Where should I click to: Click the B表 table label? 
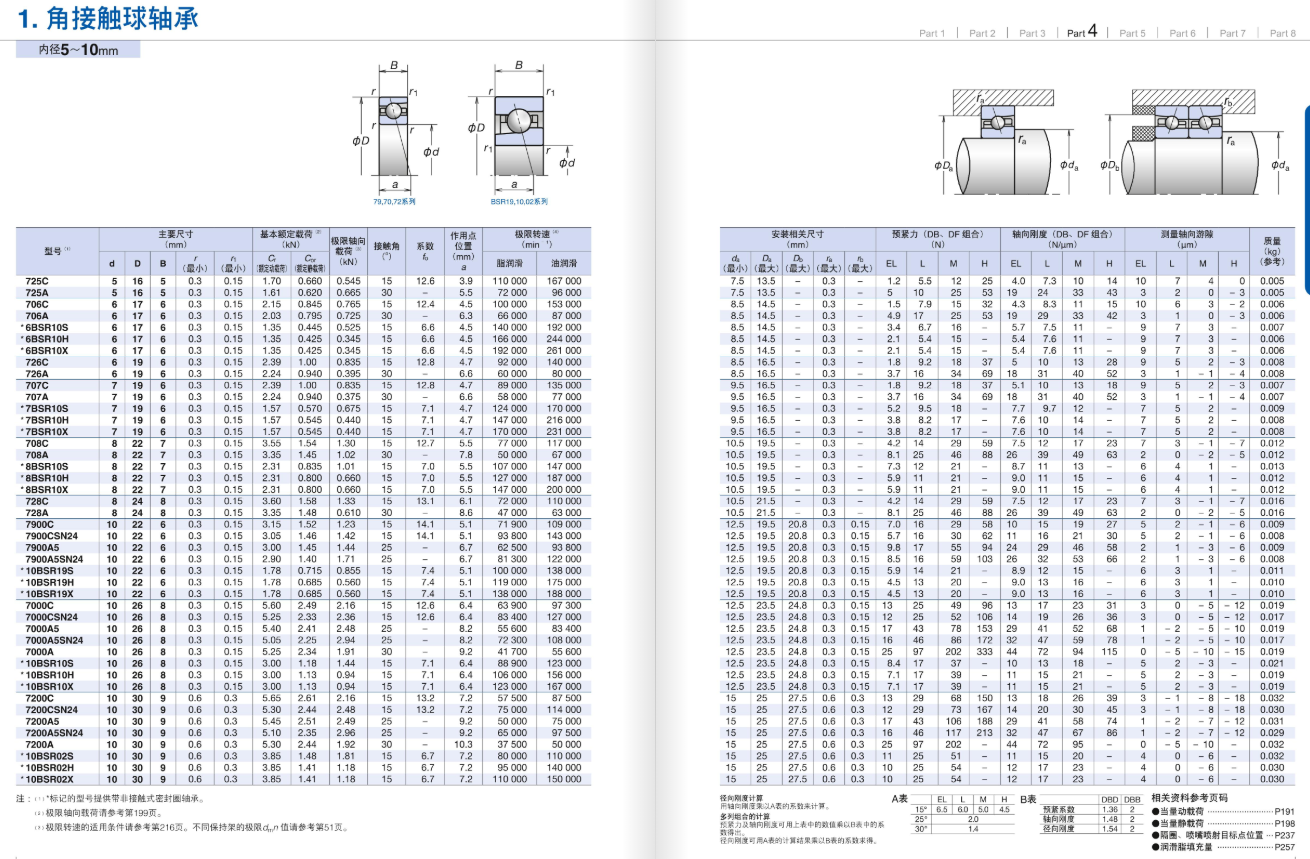1029,800
